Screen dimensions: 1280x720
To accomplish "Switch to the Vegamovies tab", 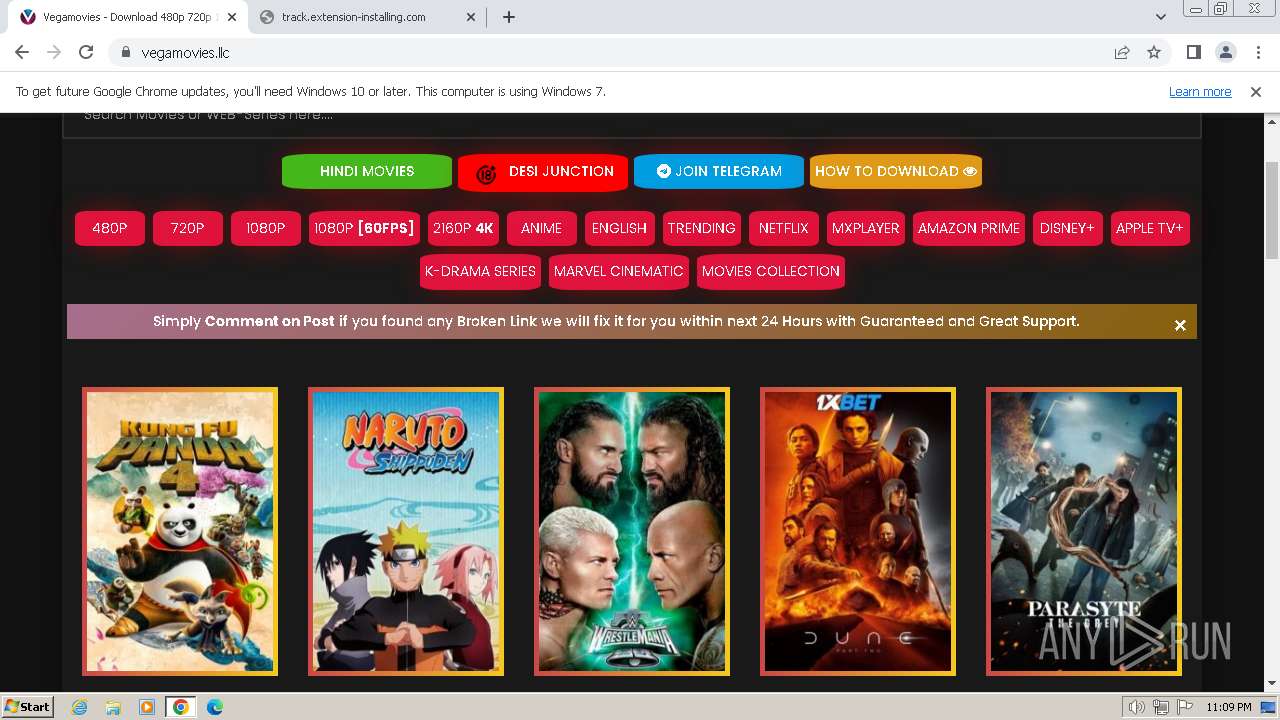I will tap(126, 17).
